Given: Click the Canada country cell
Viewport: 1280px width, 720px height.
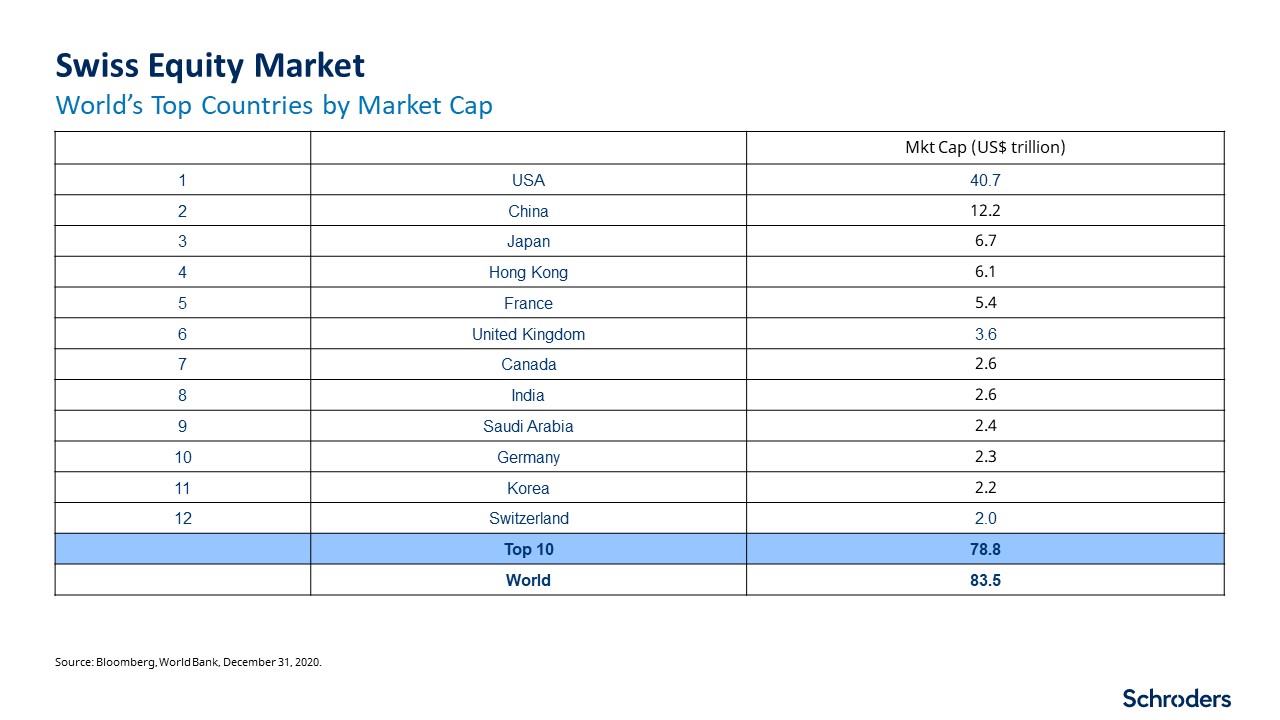Looking at the screenshot, I should (528, 365).
